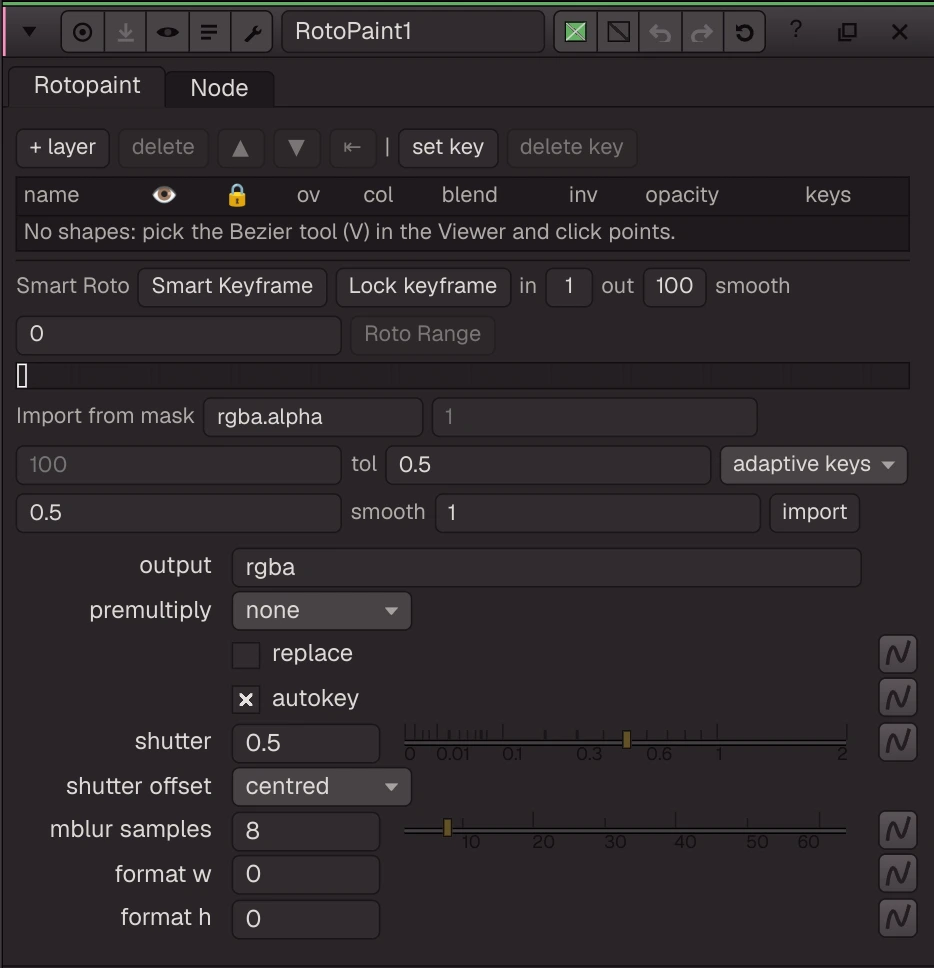This screenshot has width=934, height=968.
Task: Click the wrench icon in header
Action: [252, 31]
